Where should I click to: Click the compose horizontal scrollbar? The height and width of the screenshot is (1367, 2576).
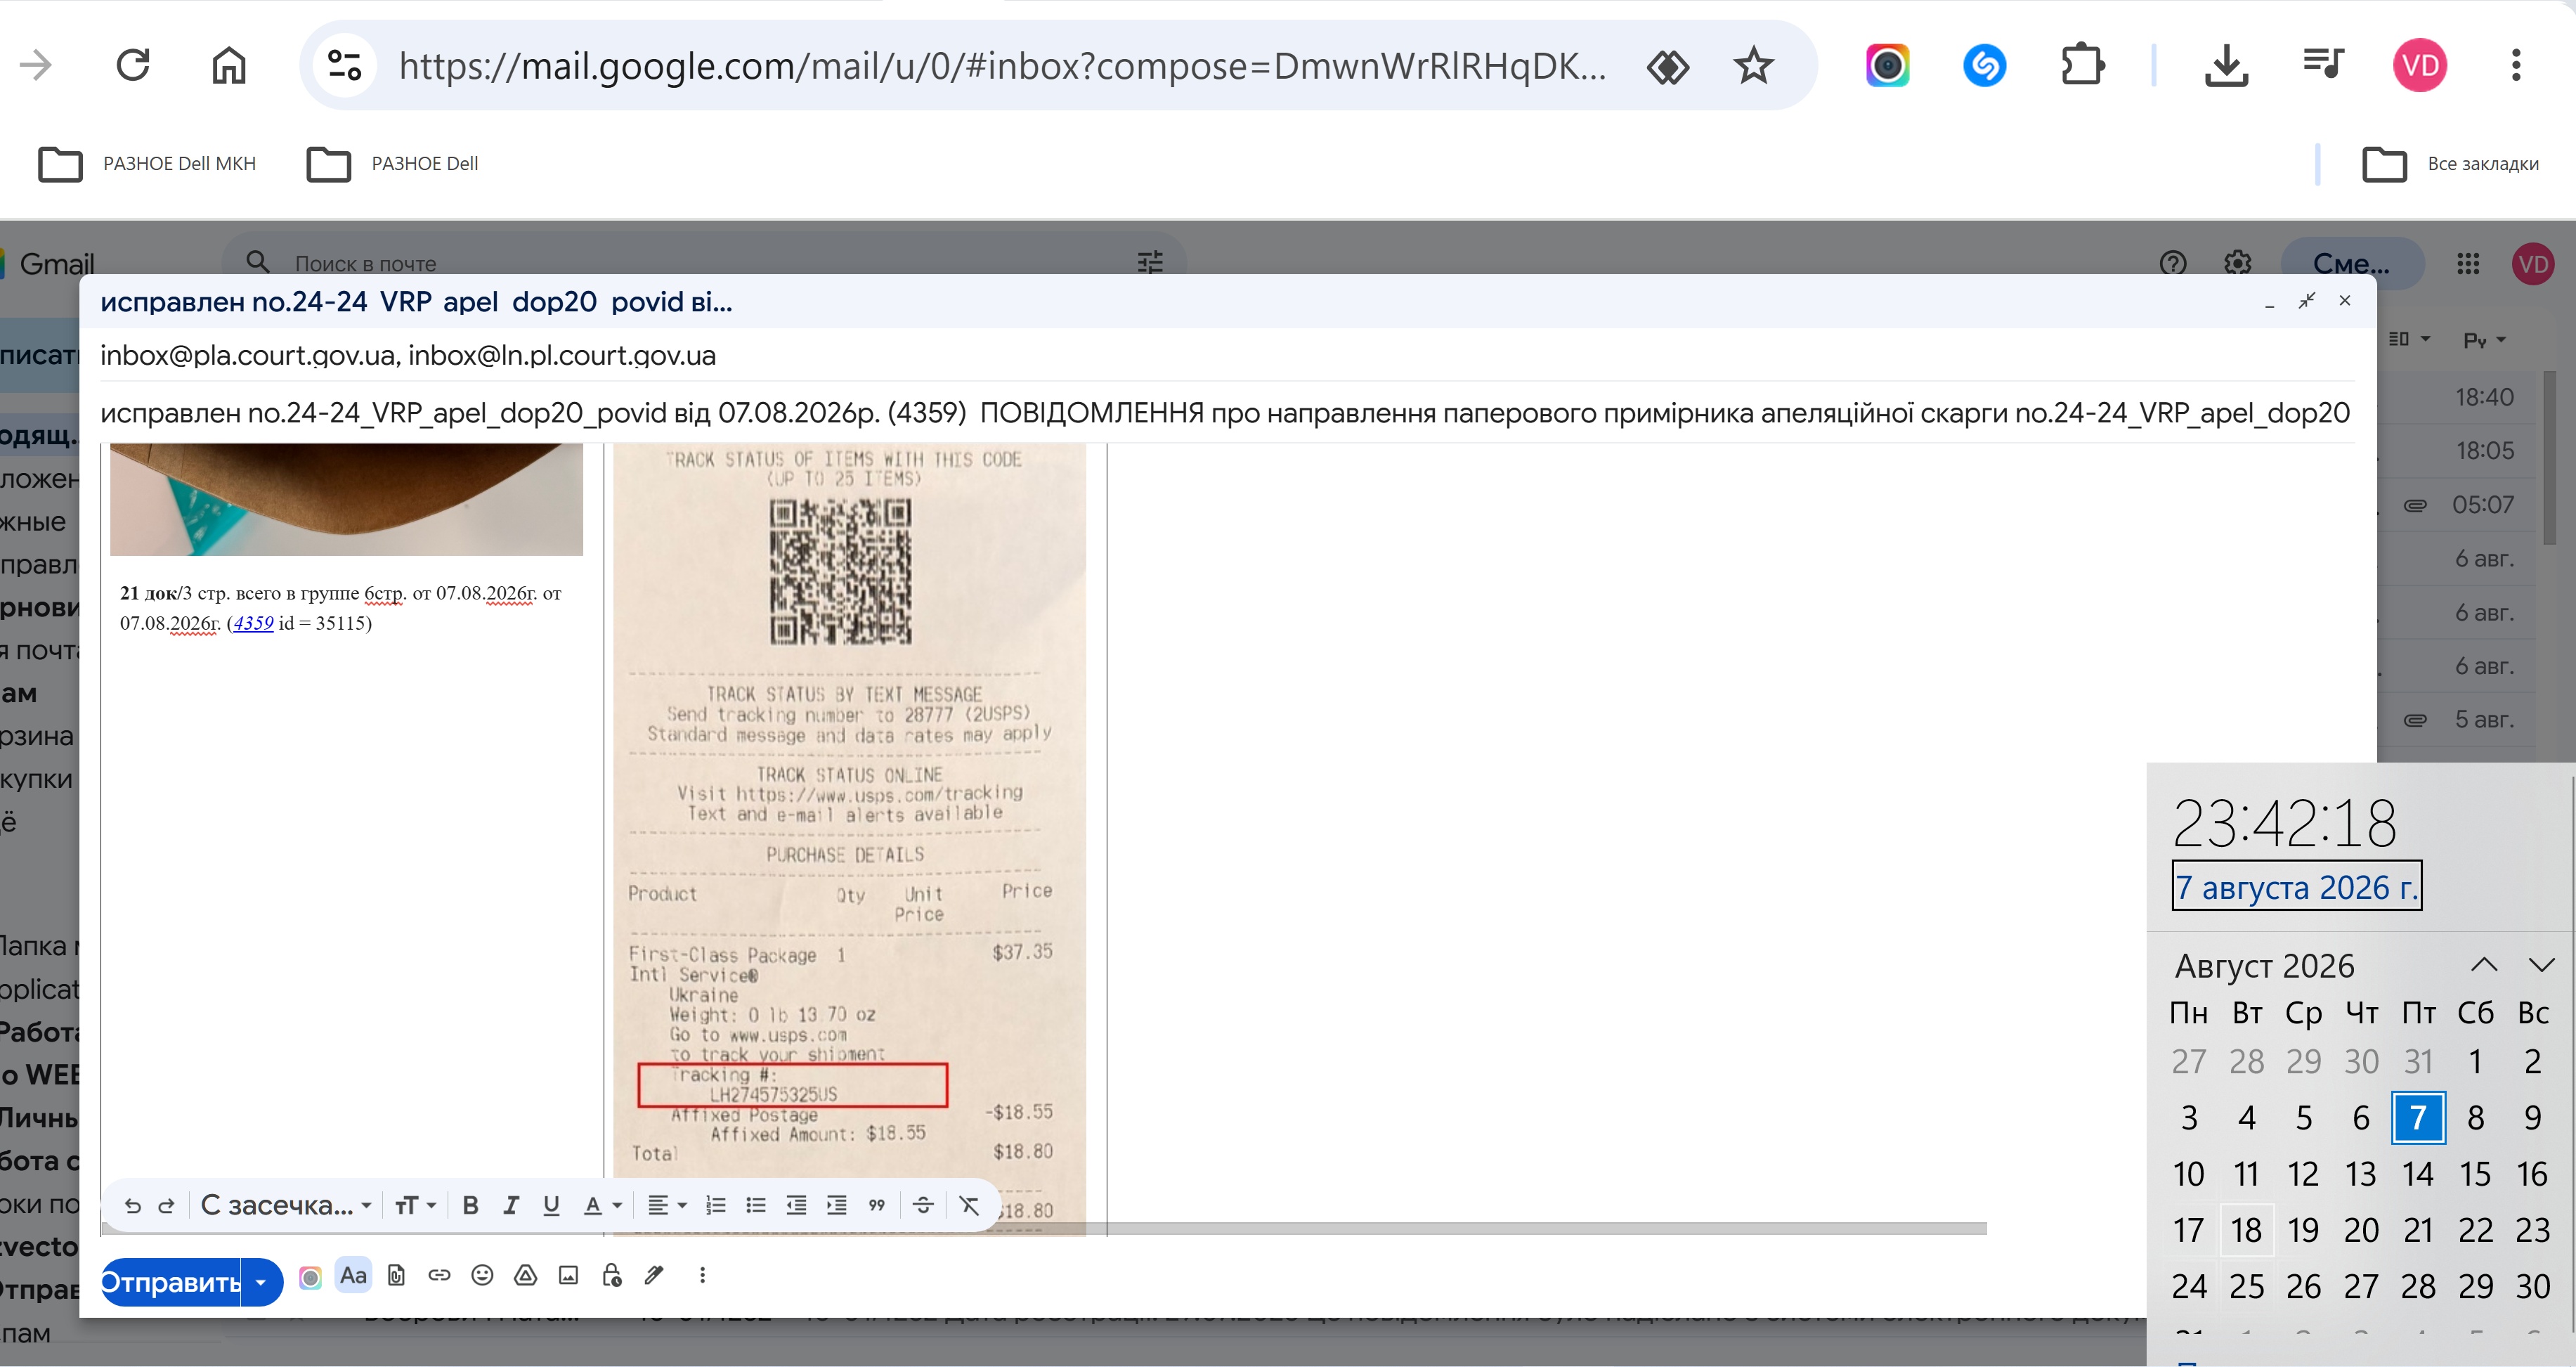point(1043,1228)
